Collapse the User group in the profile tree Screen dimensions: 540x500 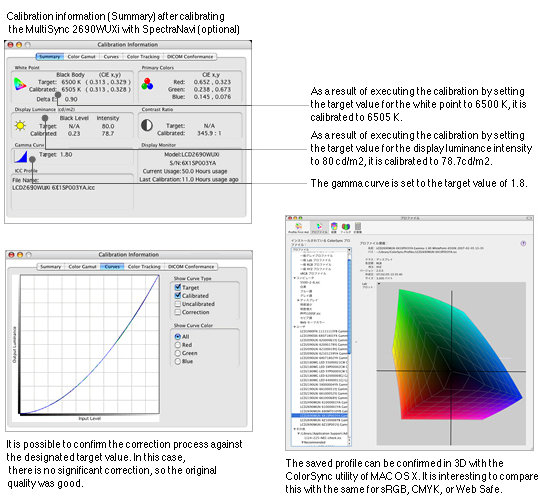(294, 327)
